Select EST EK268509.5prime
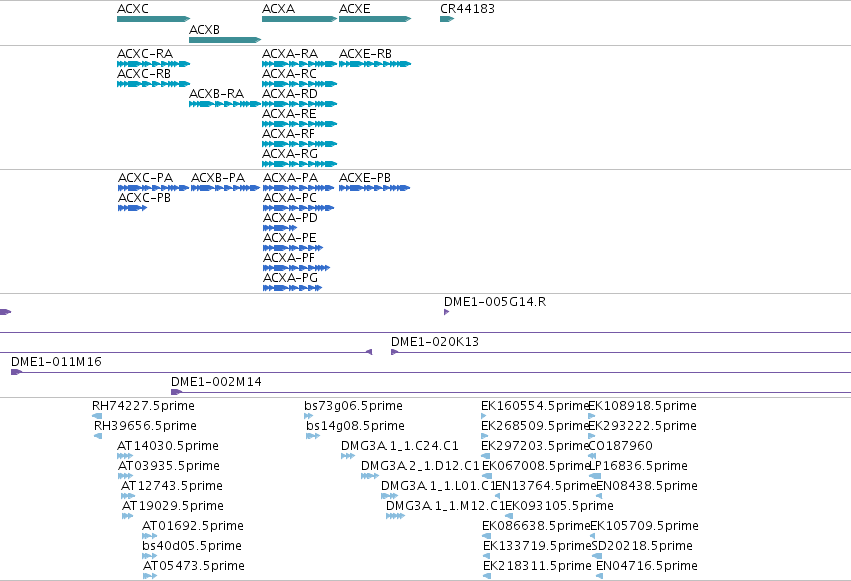 pyautogui.click(x=485, y=436)
